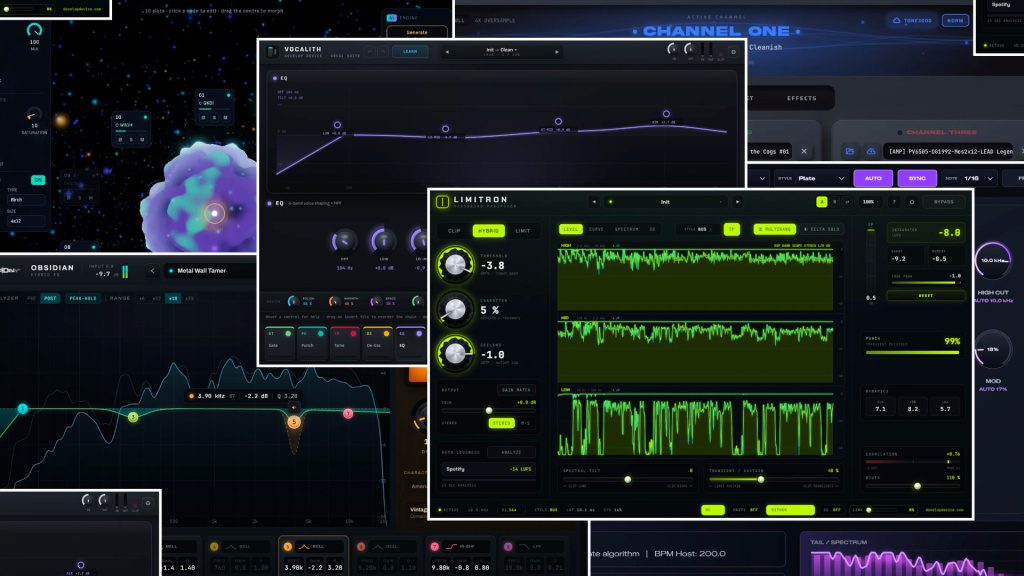Open Limitron help question mark icon
The width and height of the screenshot is (1024, 576).
tap(894, 202)
